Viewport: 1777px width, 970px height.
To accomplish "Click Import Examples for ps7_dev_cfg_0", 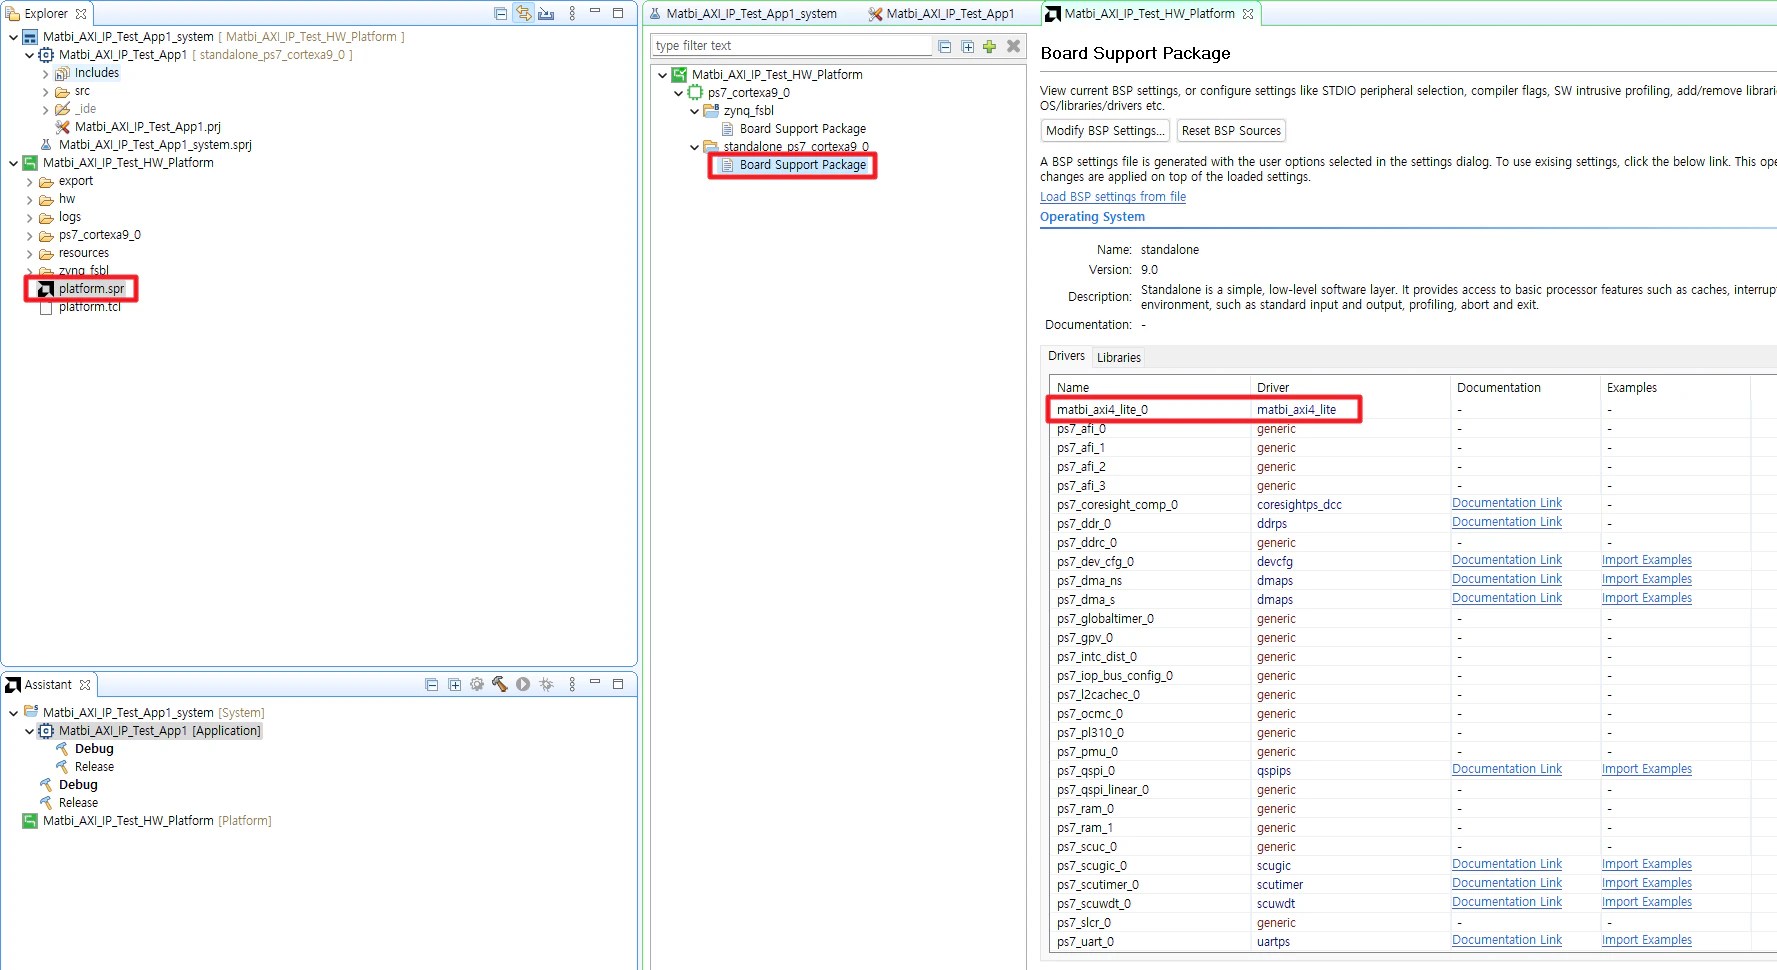I will pos(1647,560).
